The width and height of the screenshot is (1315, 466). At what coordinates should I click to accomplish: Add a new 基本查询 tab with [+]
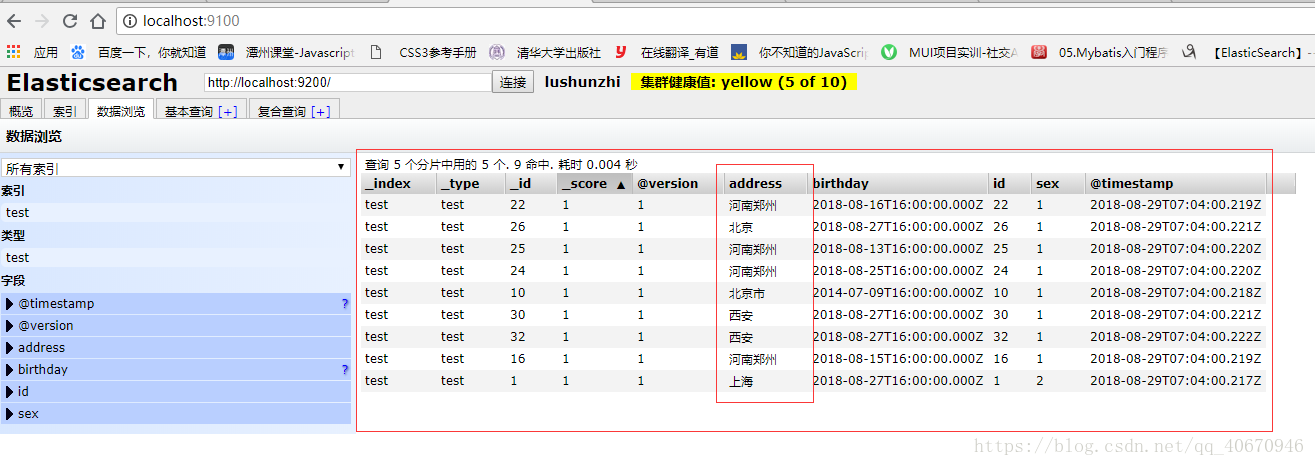click(x=227, y=111)
